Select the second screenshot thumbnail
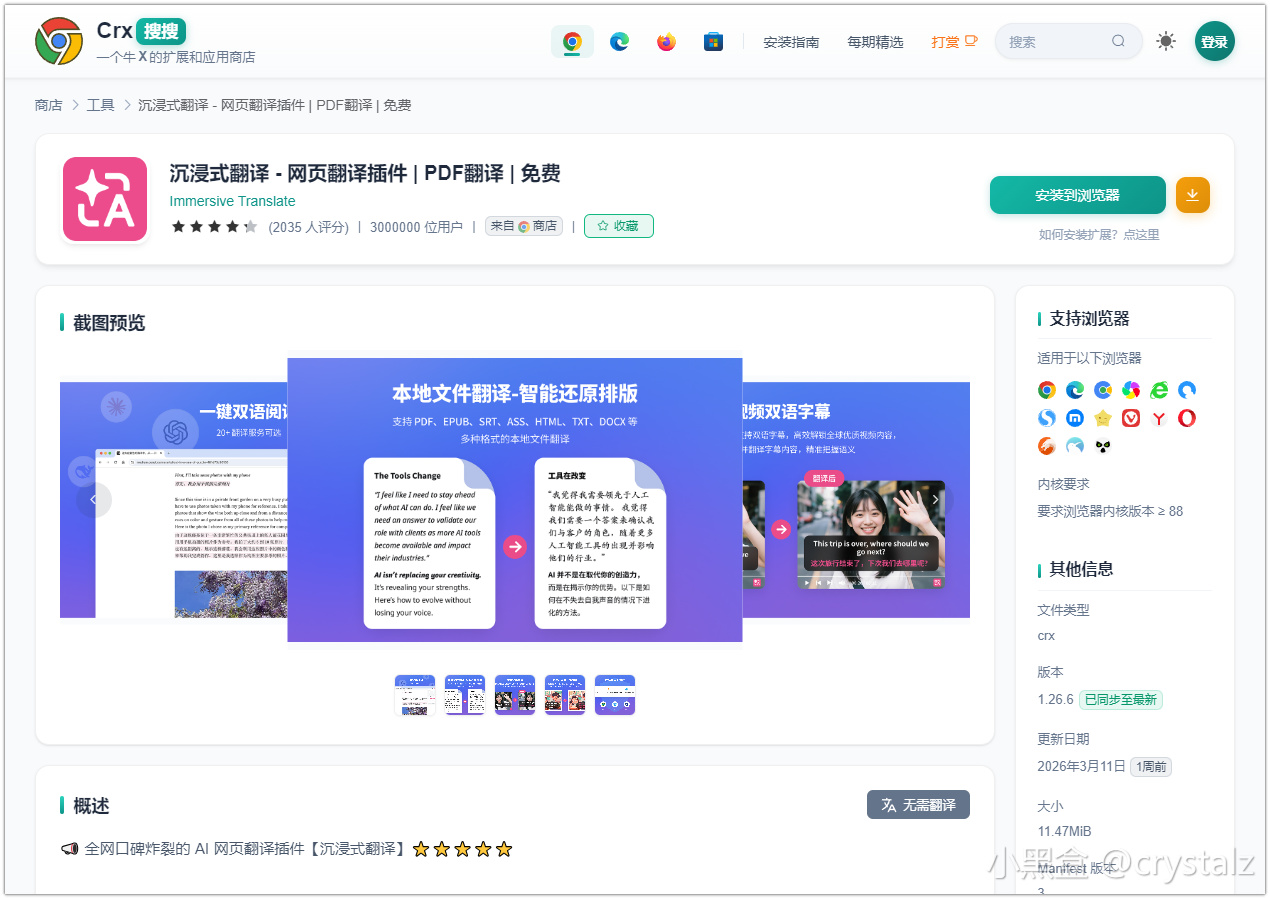Viewport: 1270px width, 899px height. coord(465,695)
